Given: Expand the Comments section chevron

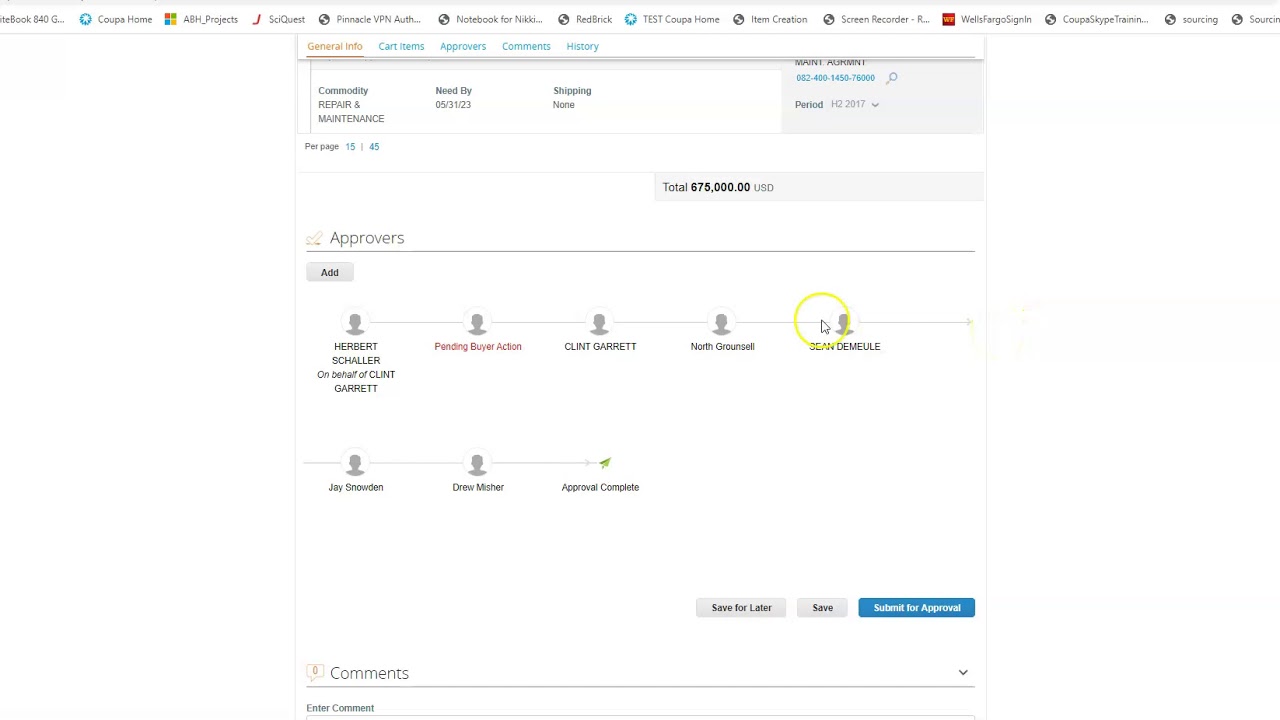Looking at the screenshot, I should pos(963,673).
